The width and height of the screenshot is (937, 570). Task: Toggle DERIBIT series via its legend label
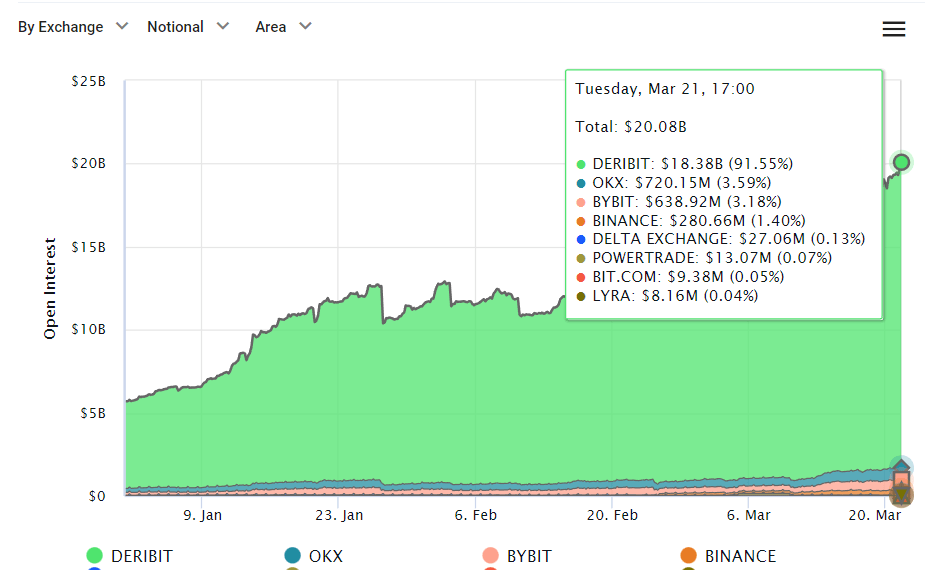[142, 556]
